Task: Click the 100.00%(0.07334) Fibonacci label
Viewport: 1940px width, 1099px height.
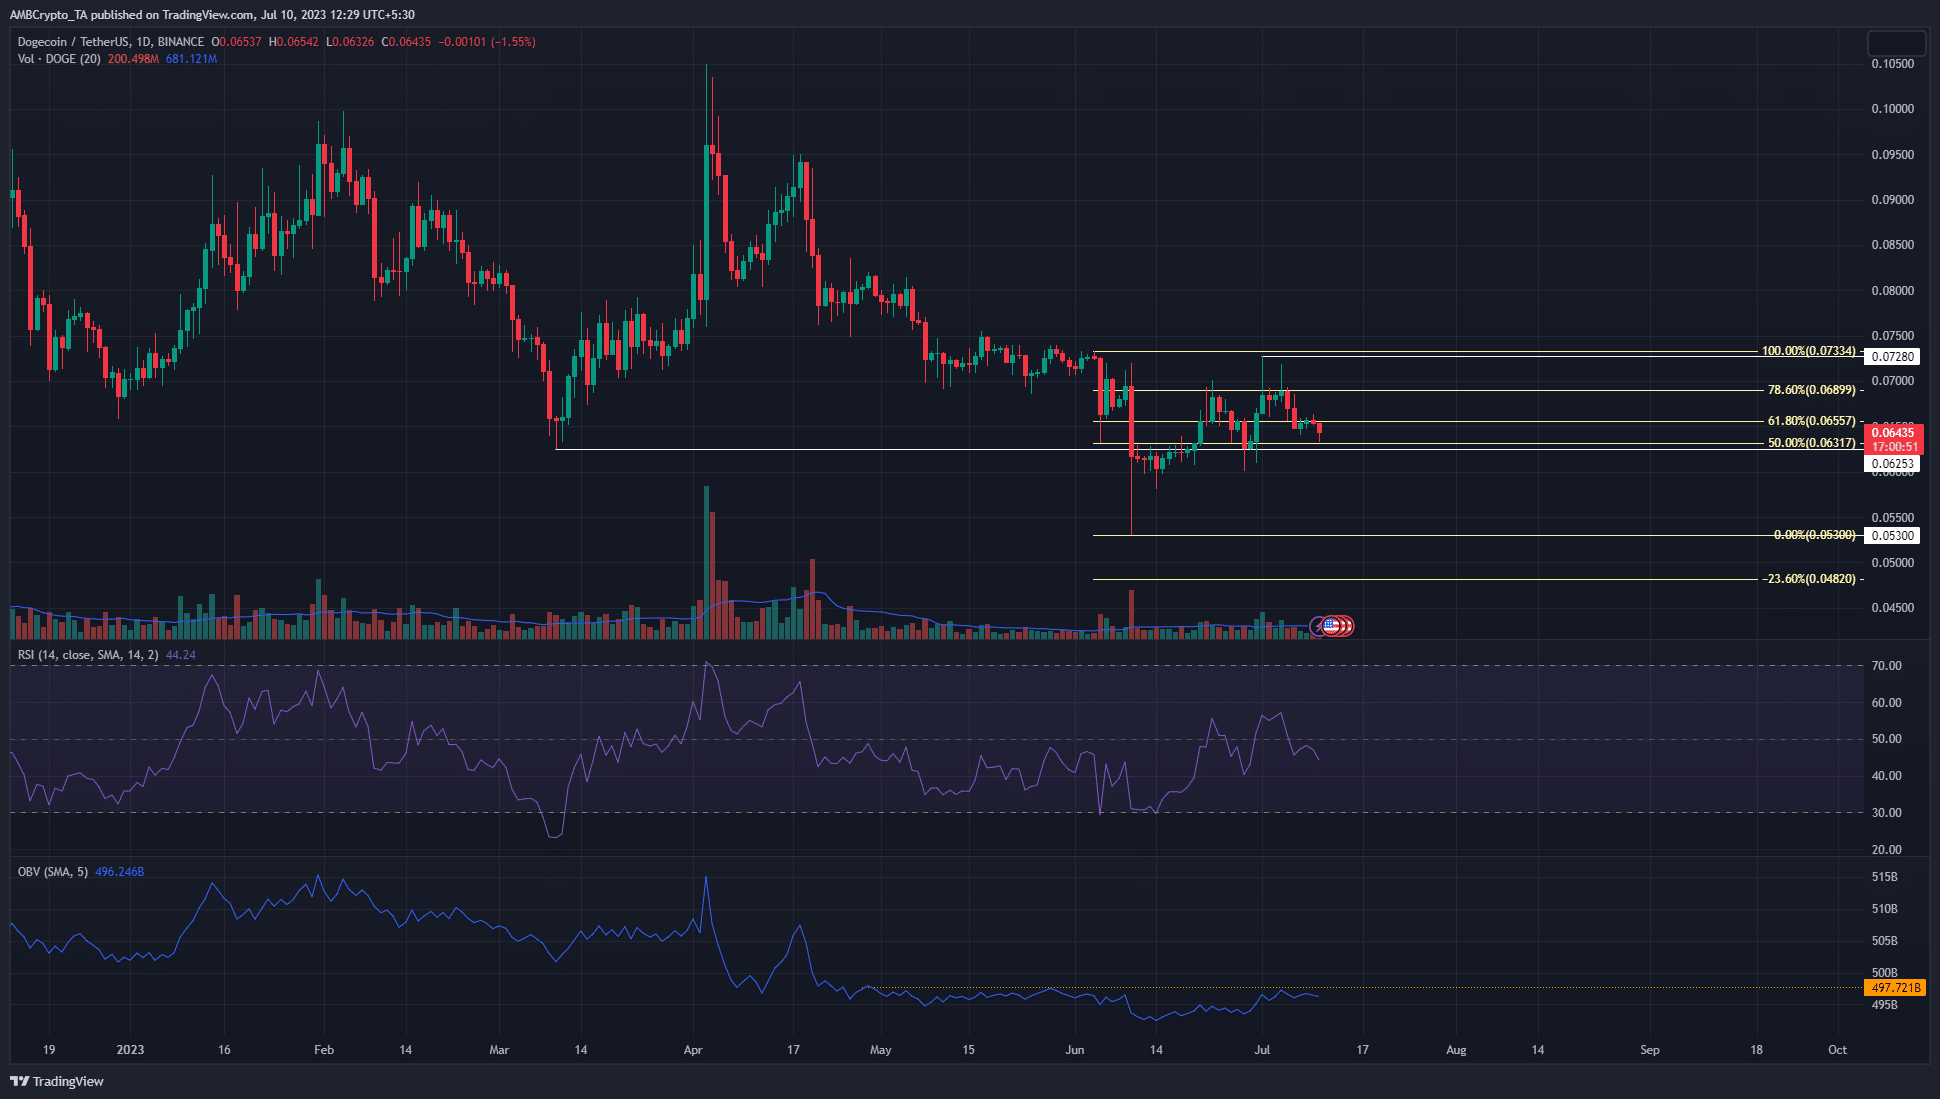Action: click(1808, 351)
